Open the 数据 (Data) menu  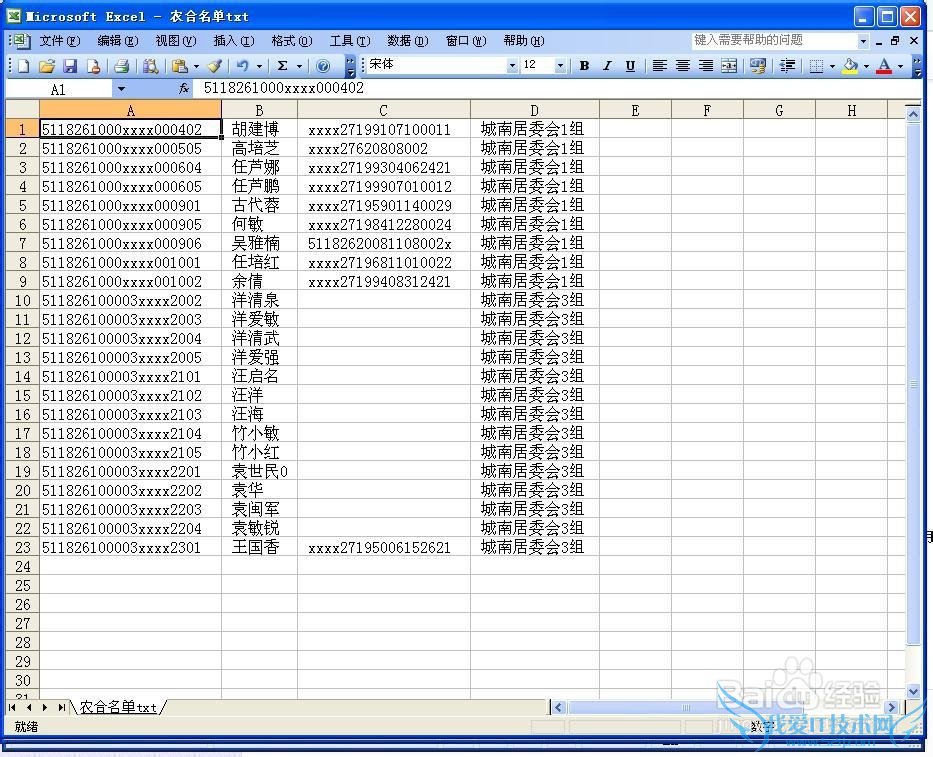[x=406, y=41]
